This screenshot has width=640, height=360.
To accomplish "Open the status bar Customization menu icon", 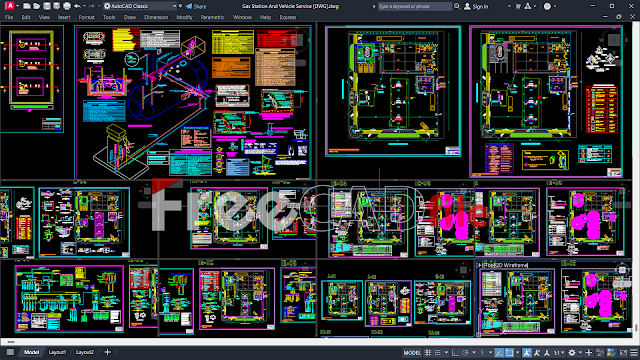I will pos(634,352).
